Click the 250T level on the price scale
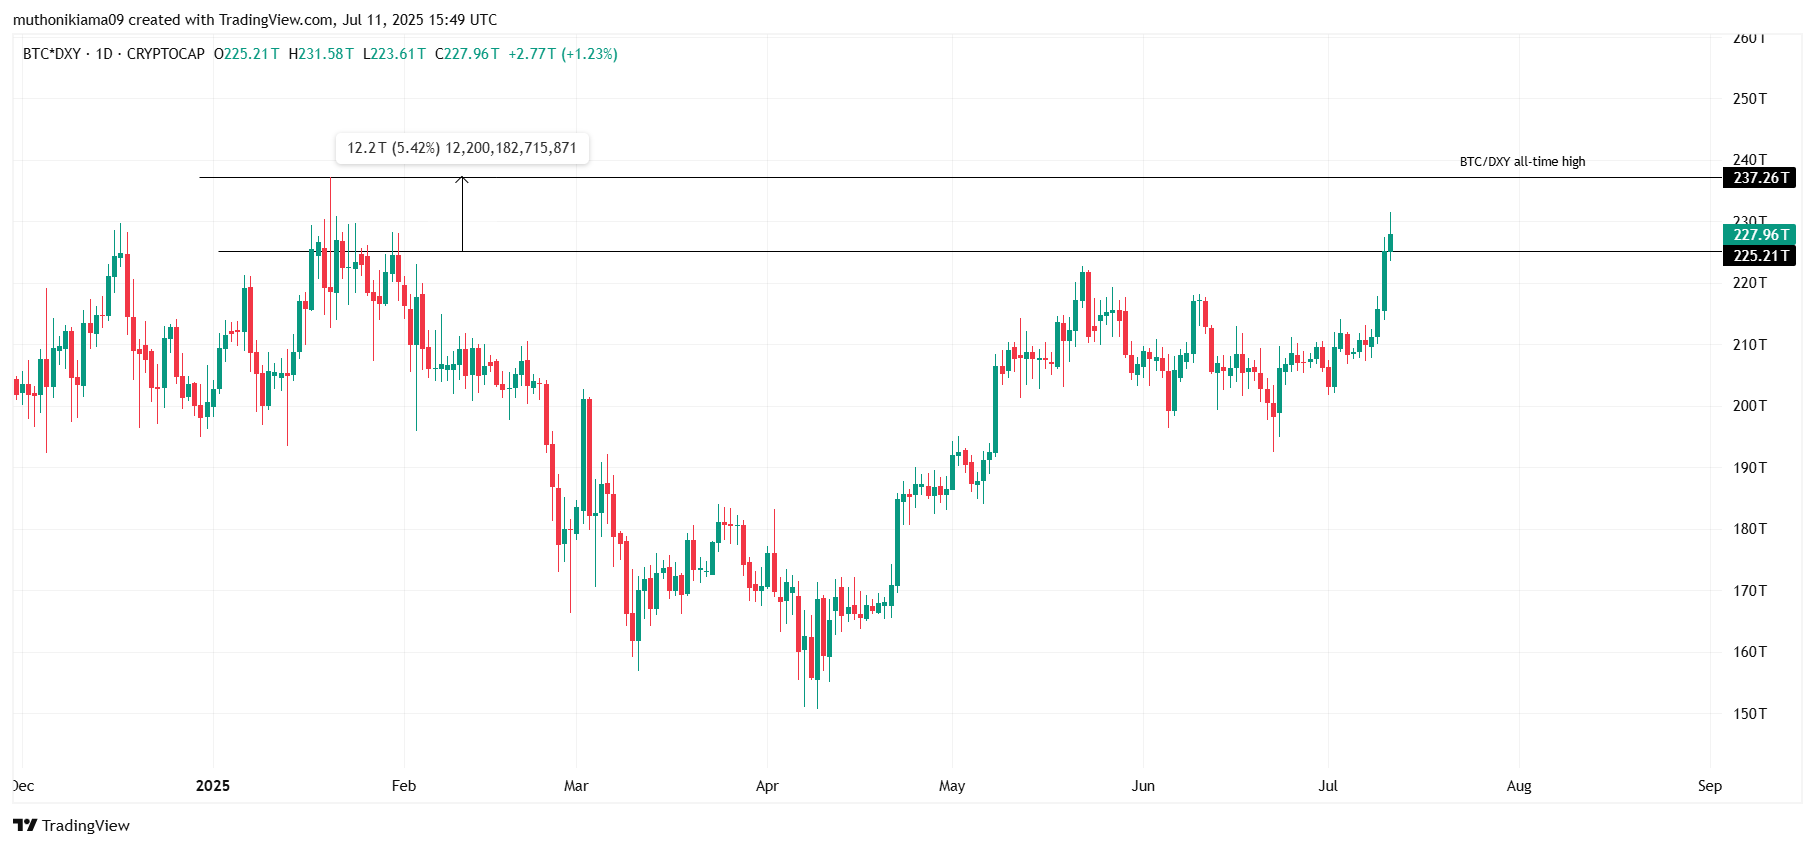 coord(1750,99)
